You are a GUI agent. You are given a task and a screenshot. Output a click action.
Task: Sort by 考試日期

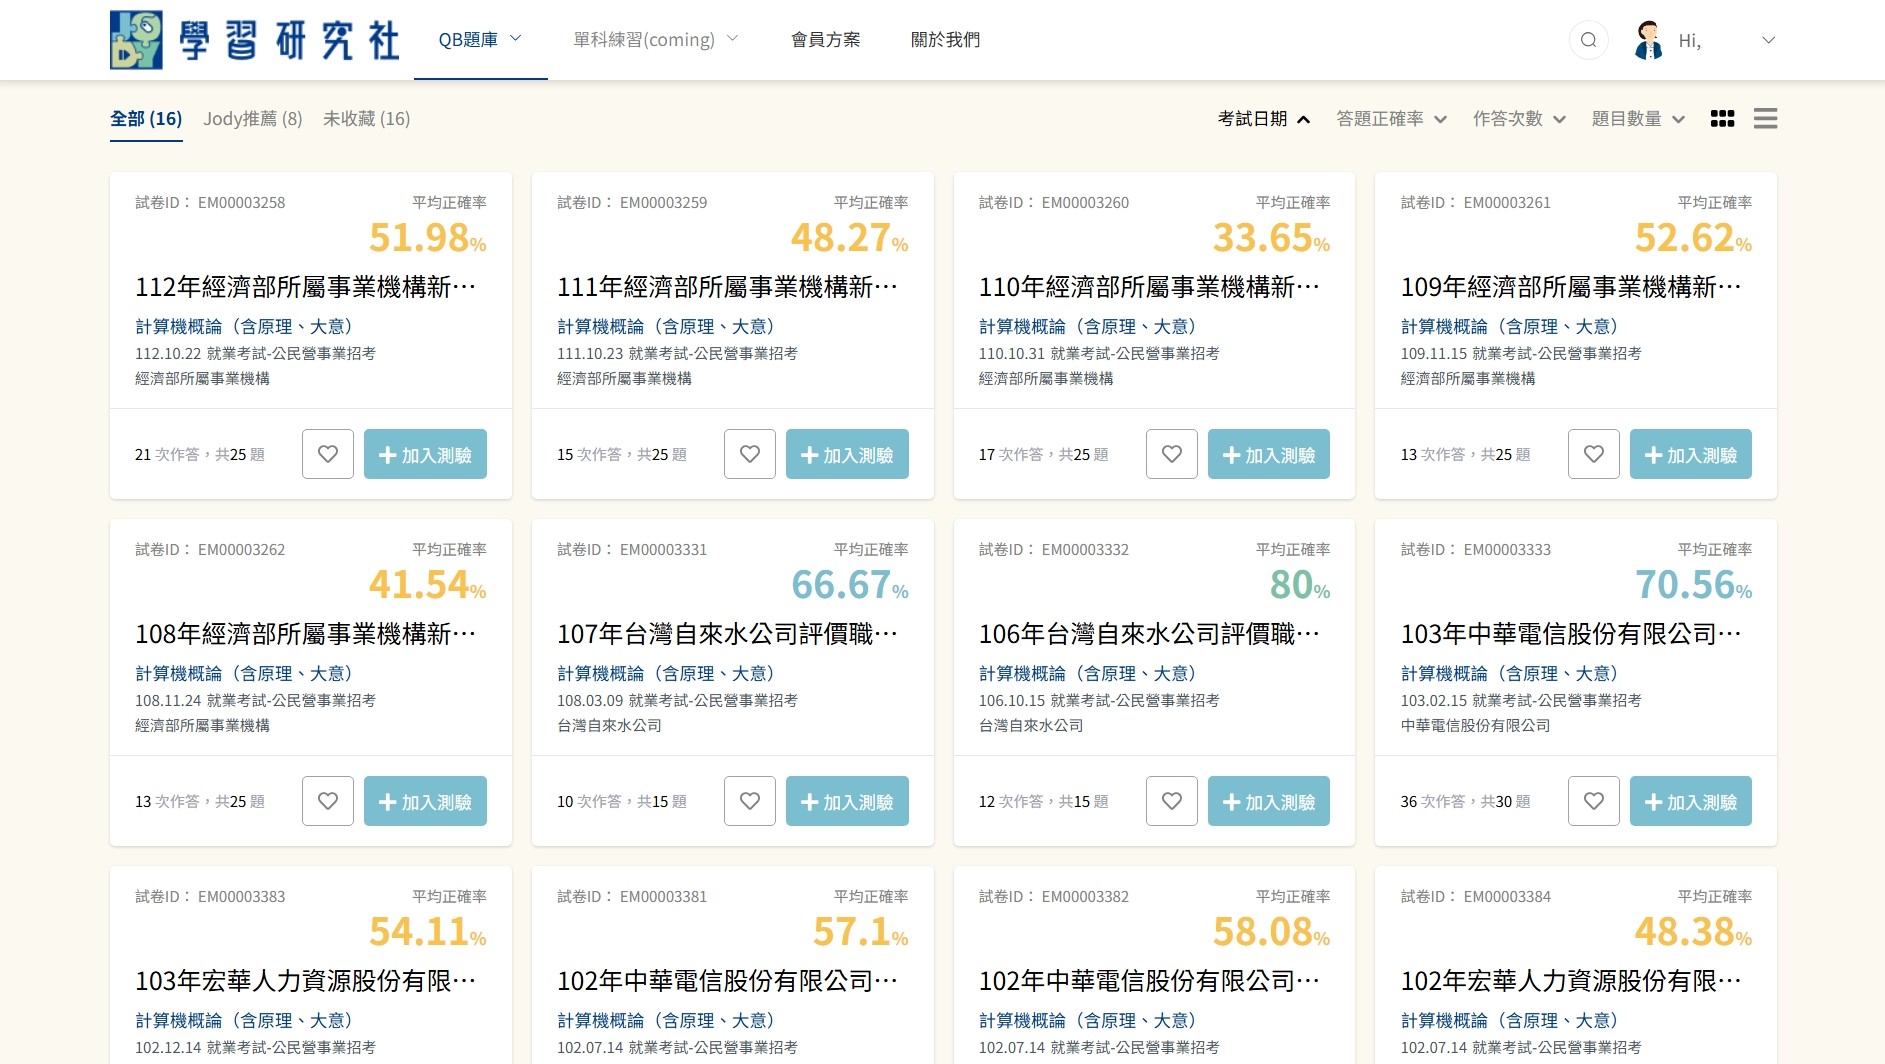click(x=1264, y=119)
